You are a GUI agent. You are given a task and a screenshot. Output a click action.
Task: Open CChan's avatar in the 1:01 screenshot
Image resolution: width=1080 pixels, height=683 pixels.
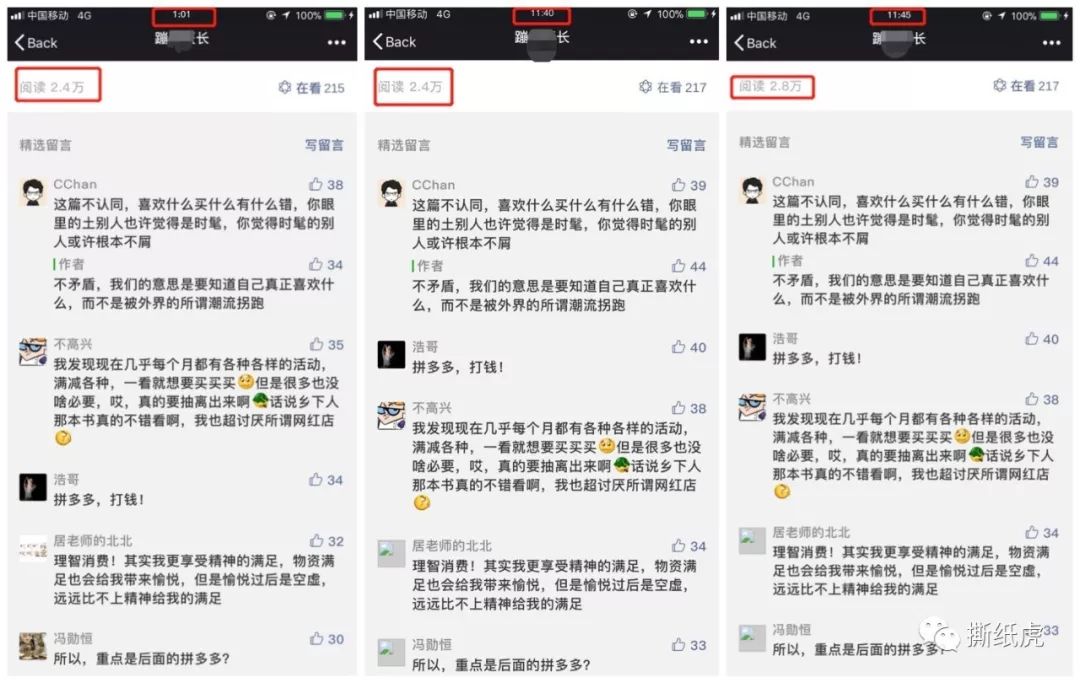[33, 192]
